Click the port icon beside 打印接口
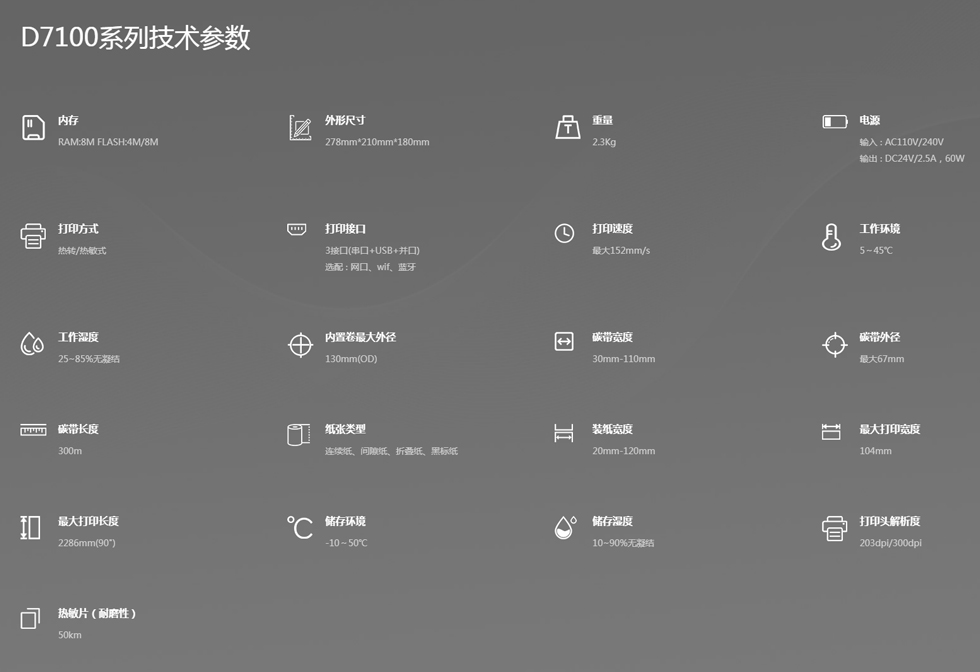Viewport: 980px width, 672px height. 297,229
